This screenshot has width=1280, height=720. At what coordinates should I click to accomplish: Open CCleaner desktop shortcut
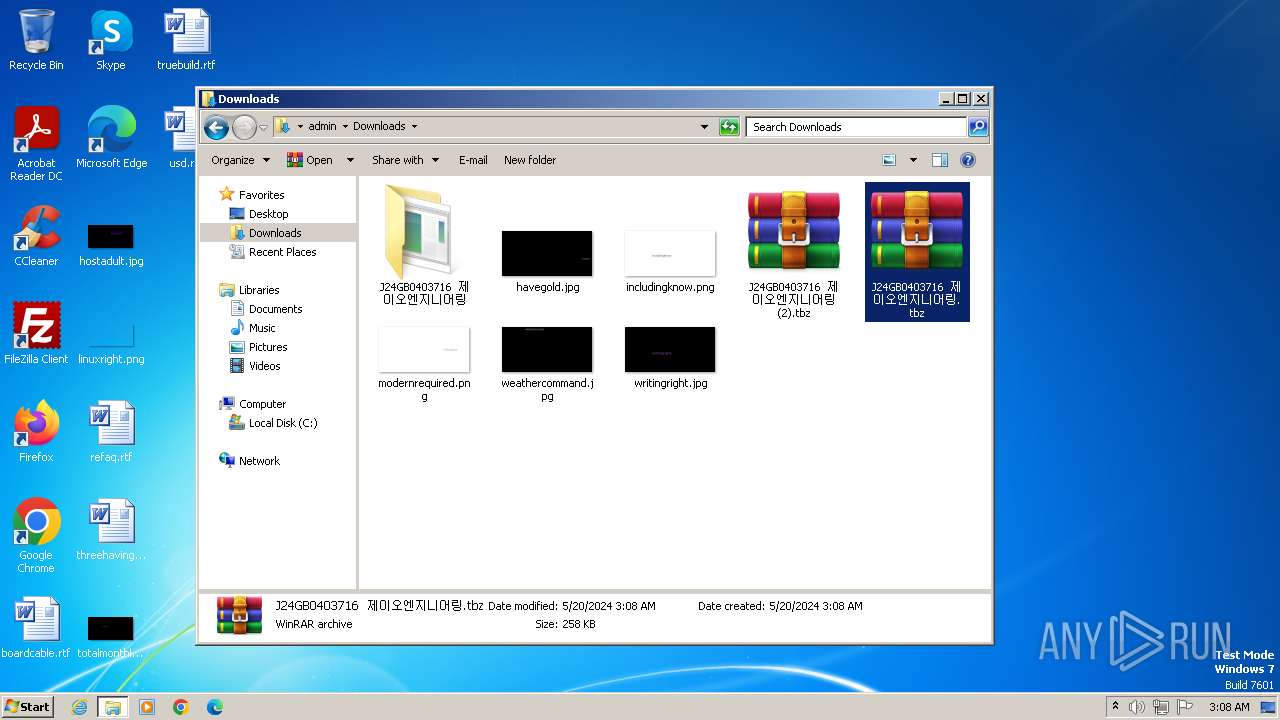36,235
